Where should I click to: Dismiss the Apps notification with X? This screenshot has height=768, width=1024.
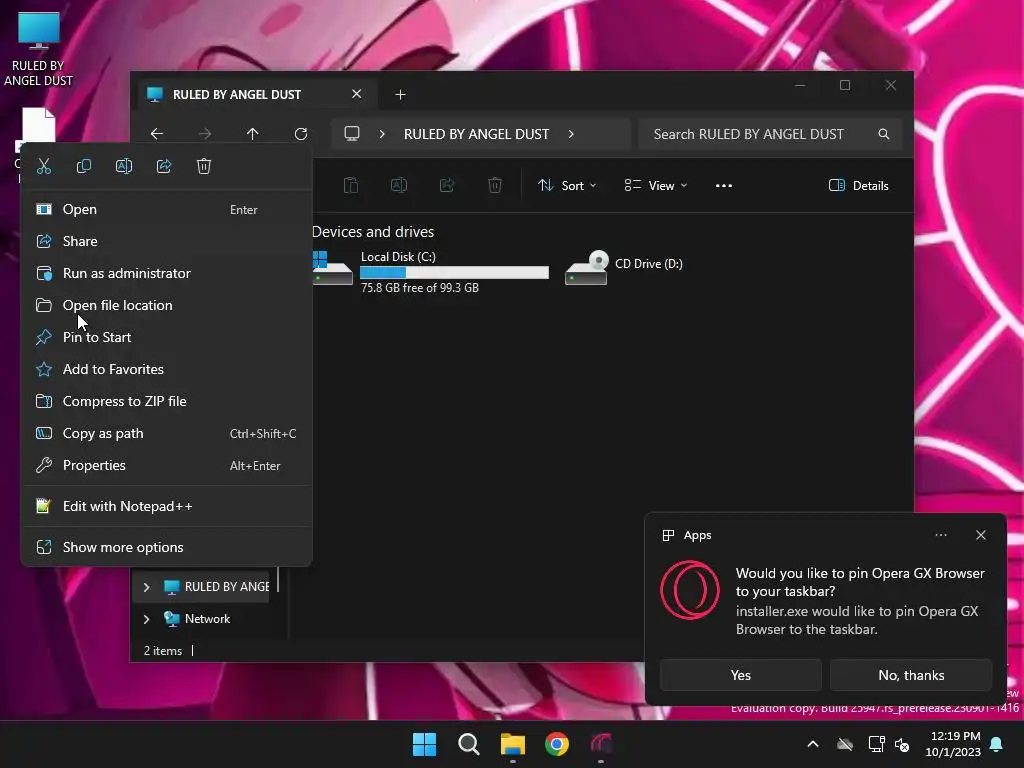(981, 535)
